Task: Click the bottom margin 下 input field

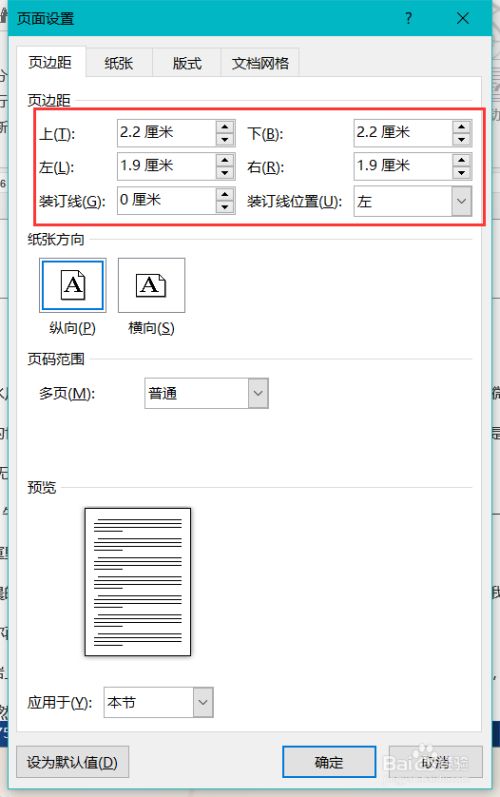Action: (403, 133)
